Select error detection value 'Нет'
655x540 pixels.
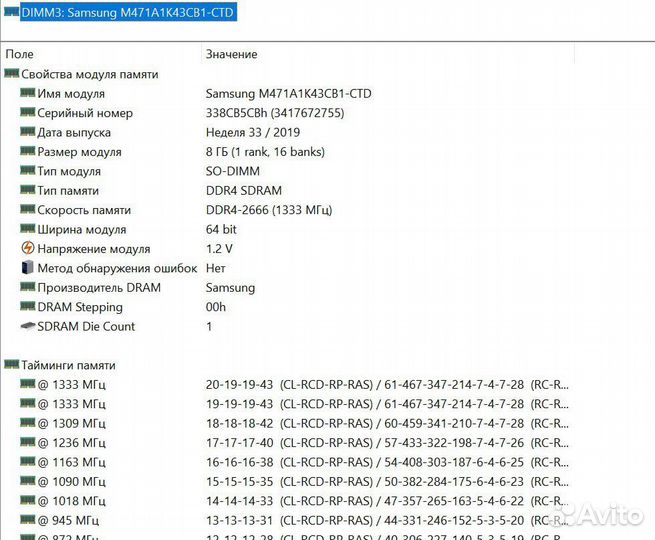click(216, 269)
